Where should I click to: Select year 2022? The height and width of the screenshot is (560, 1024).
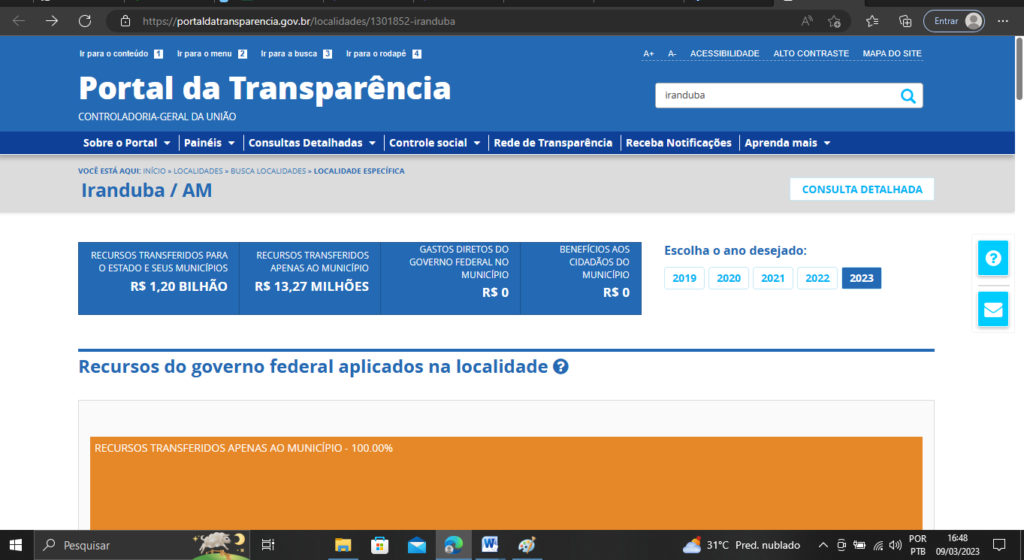coord(817,279)
